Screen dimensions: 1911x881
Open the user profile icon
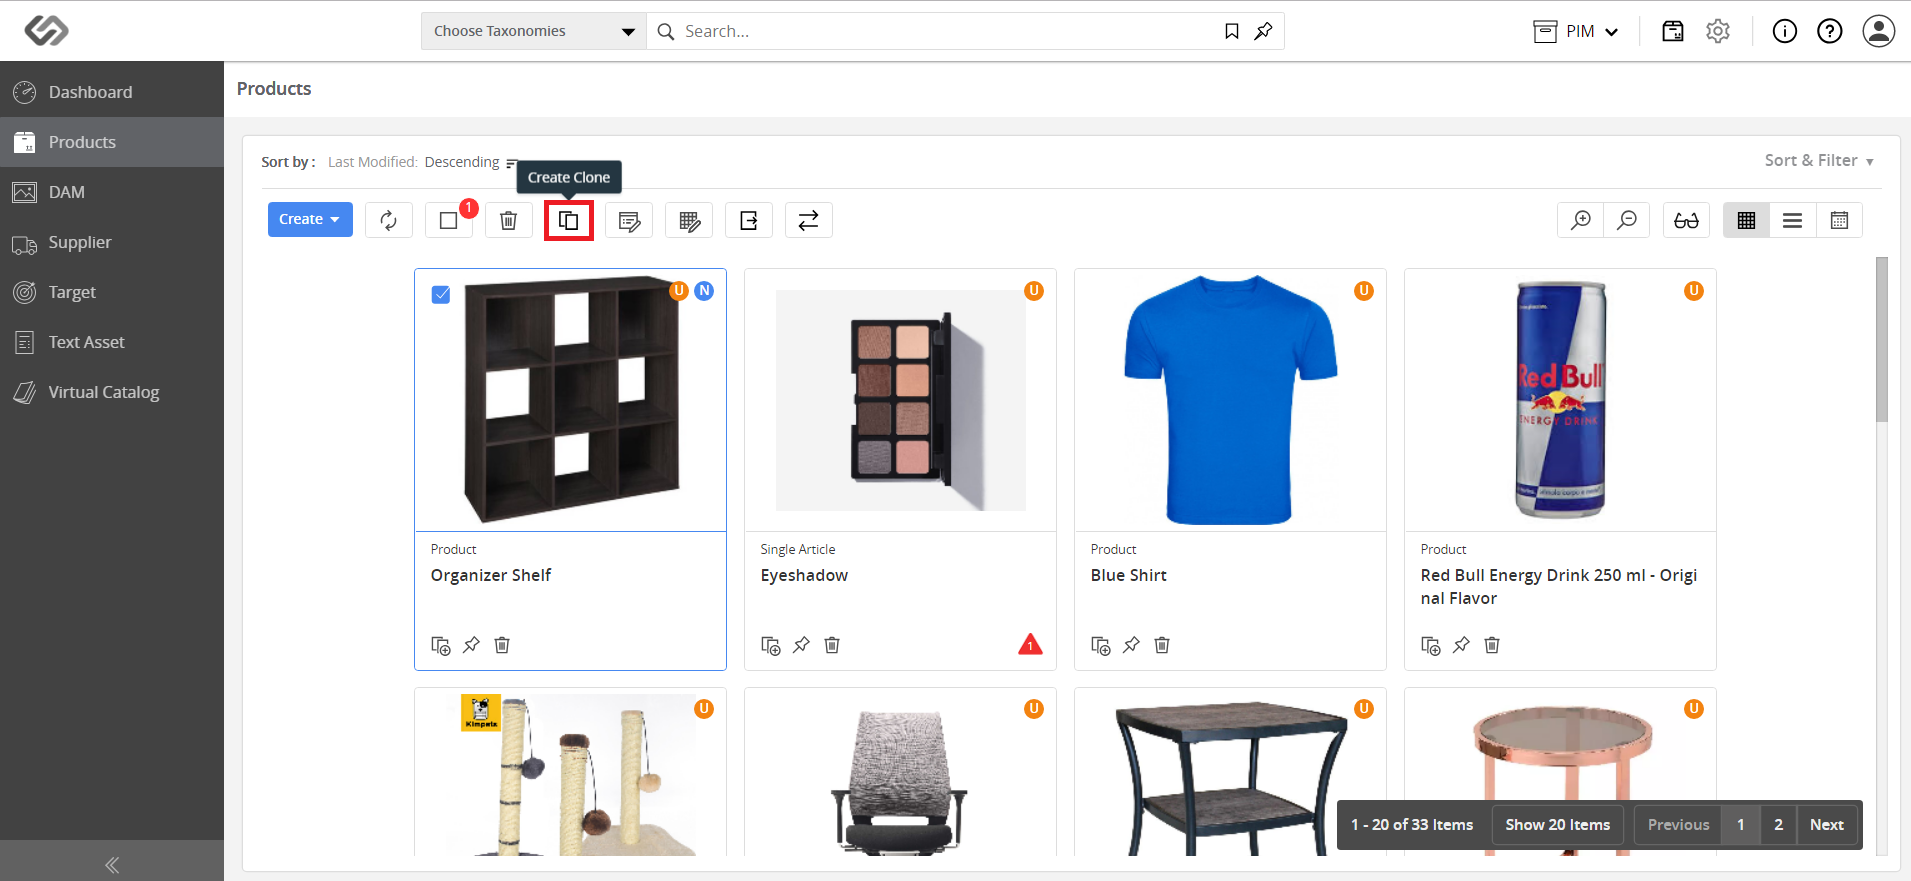click(1879, 31)
